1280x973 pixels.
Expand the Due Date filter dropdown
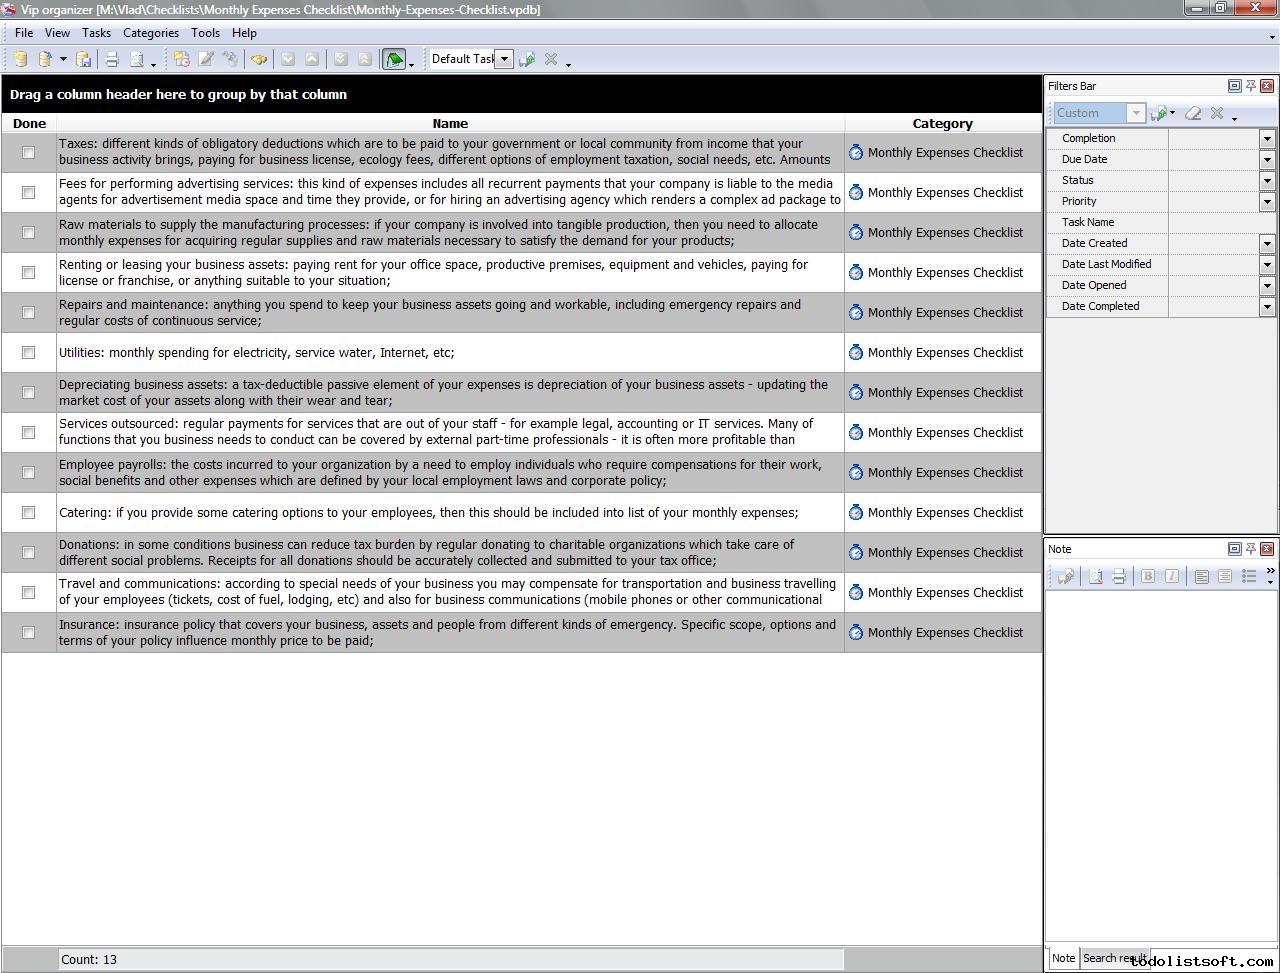[1266, 159]
